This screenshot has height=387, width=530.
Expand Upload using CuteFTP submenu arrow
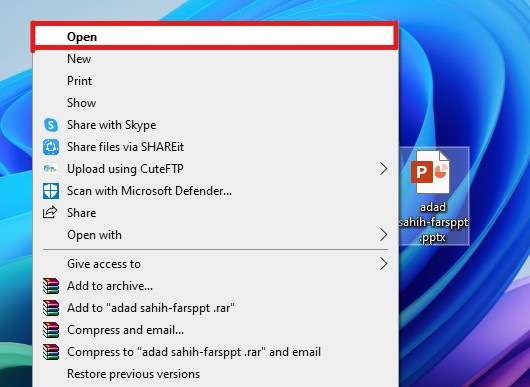383,169
